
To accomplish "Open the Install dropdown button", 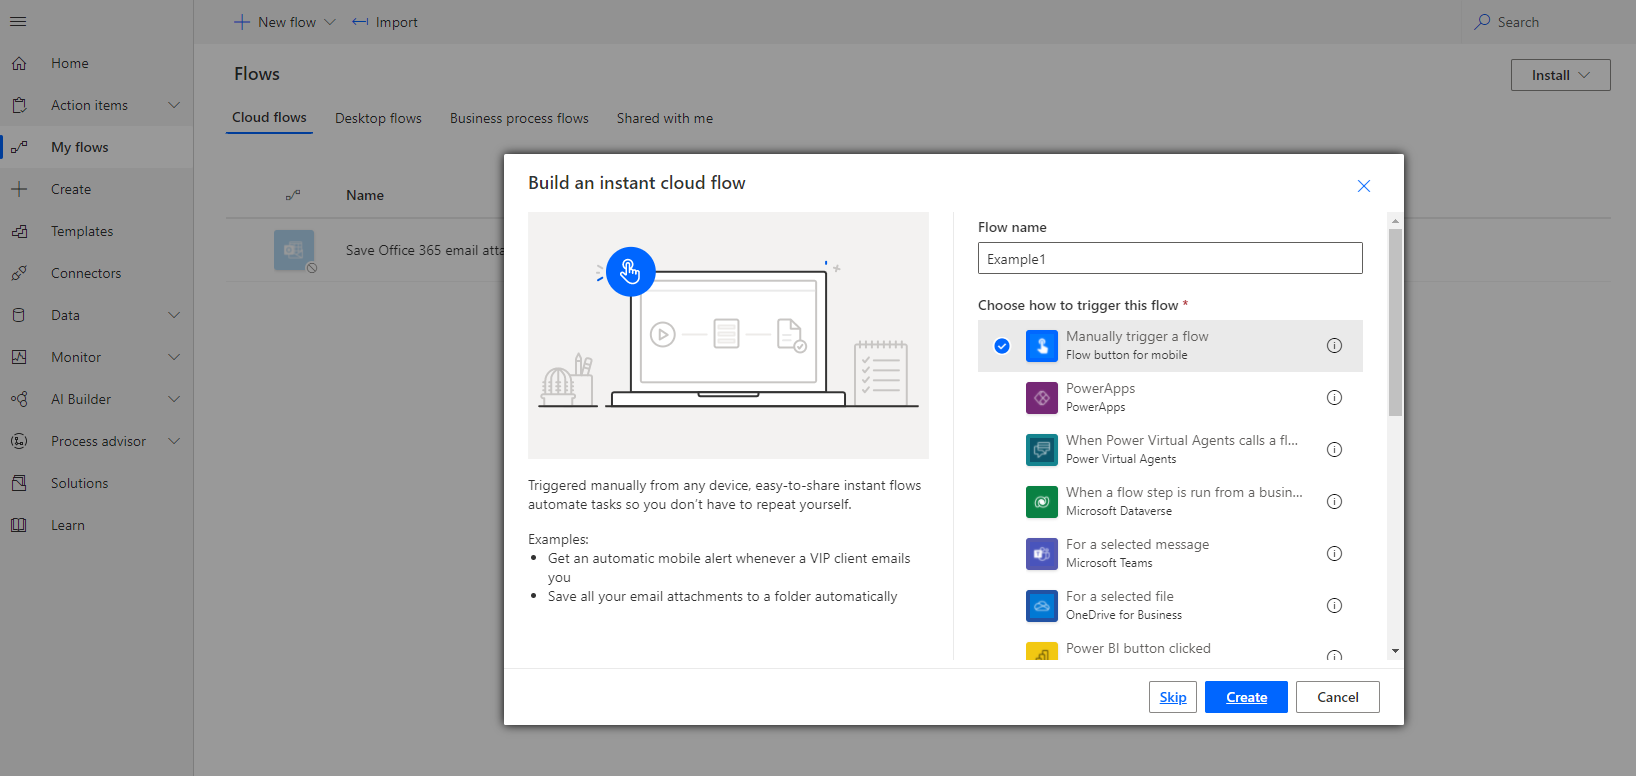I will coord(1560,75).
